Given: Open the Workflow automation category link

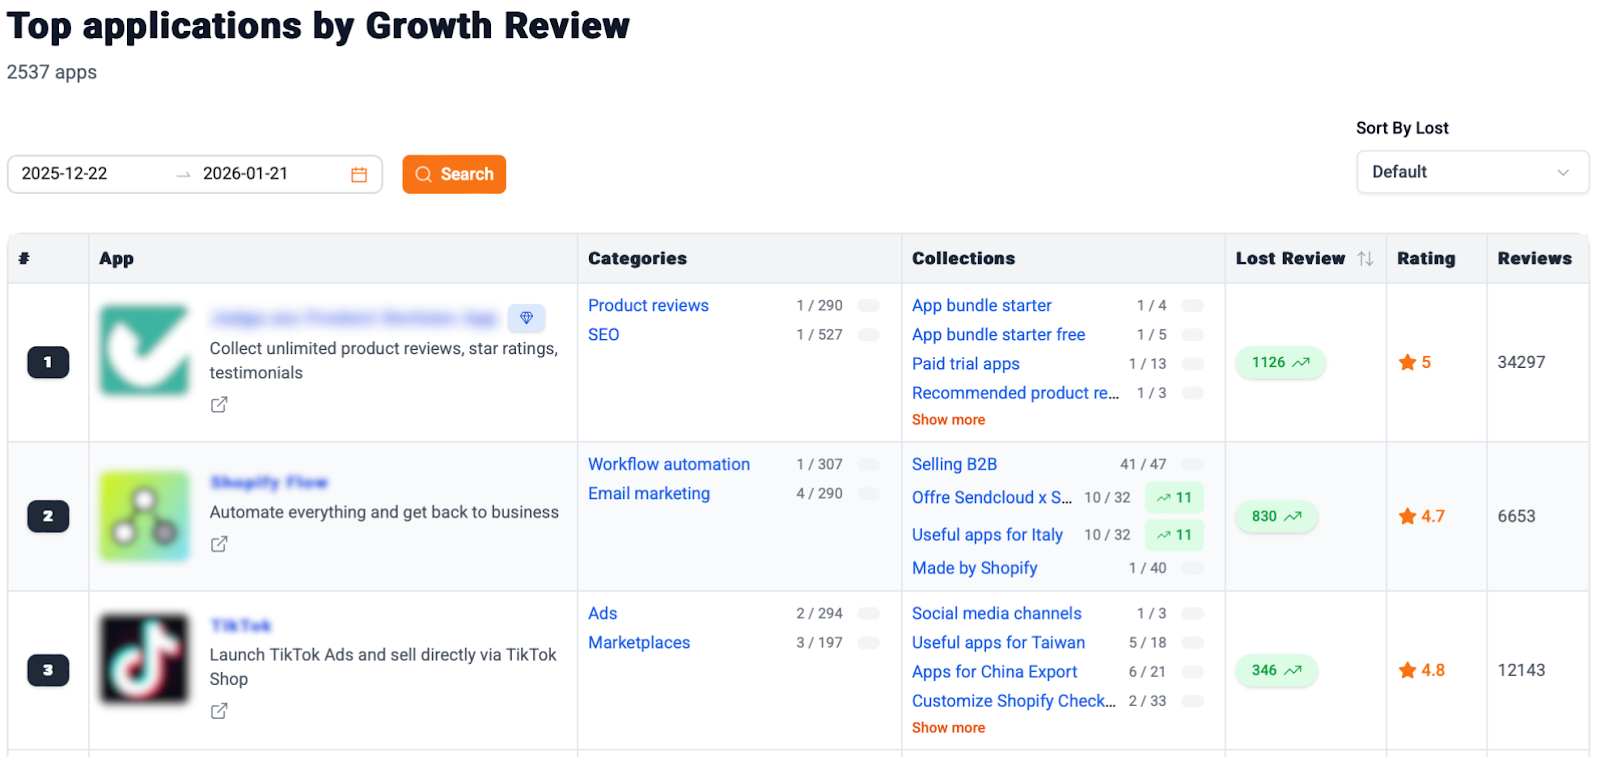Looking at the screenshot, I should click(668, 465).
